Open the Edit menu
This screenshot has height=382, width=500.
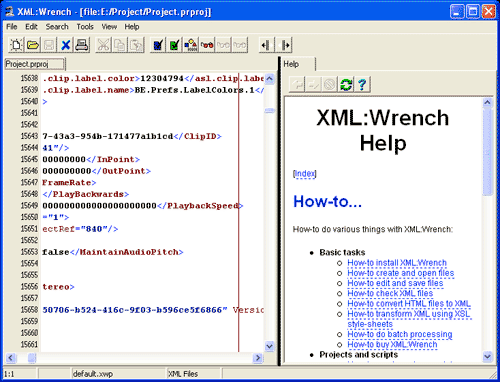coord(31,27)
